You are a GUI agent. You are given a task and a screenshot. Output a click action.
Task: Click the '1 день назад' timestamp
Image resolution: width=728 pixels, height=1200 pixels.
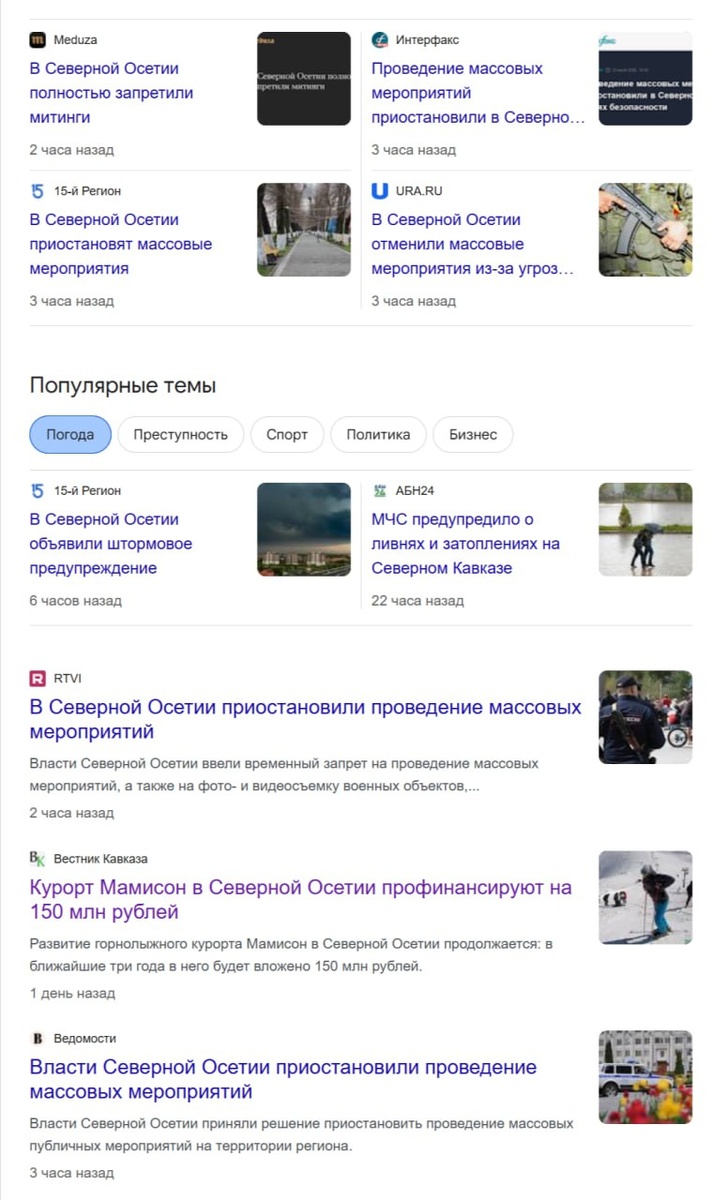(72, 993)
